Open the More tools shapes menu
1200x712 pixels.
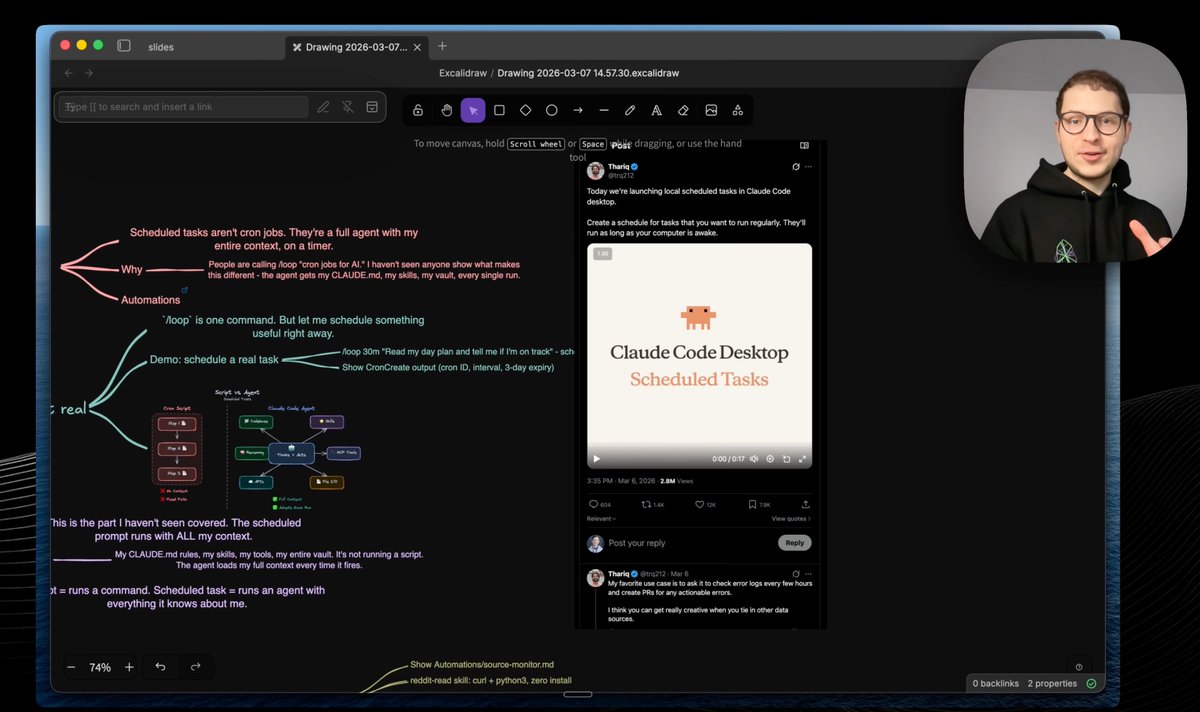click(x=738, y=110)
